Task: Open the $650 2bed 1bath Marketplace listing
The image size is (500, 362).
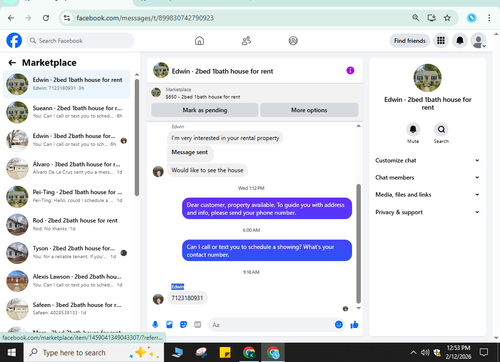Action: [203, 97]
